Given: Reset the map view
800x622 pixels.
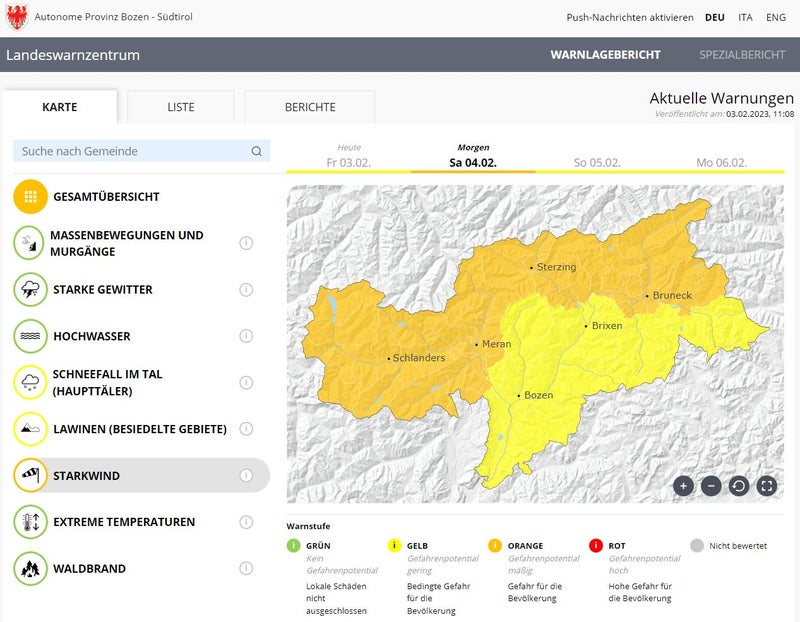Looking at the screenshot, I should (x=739, y=486).
